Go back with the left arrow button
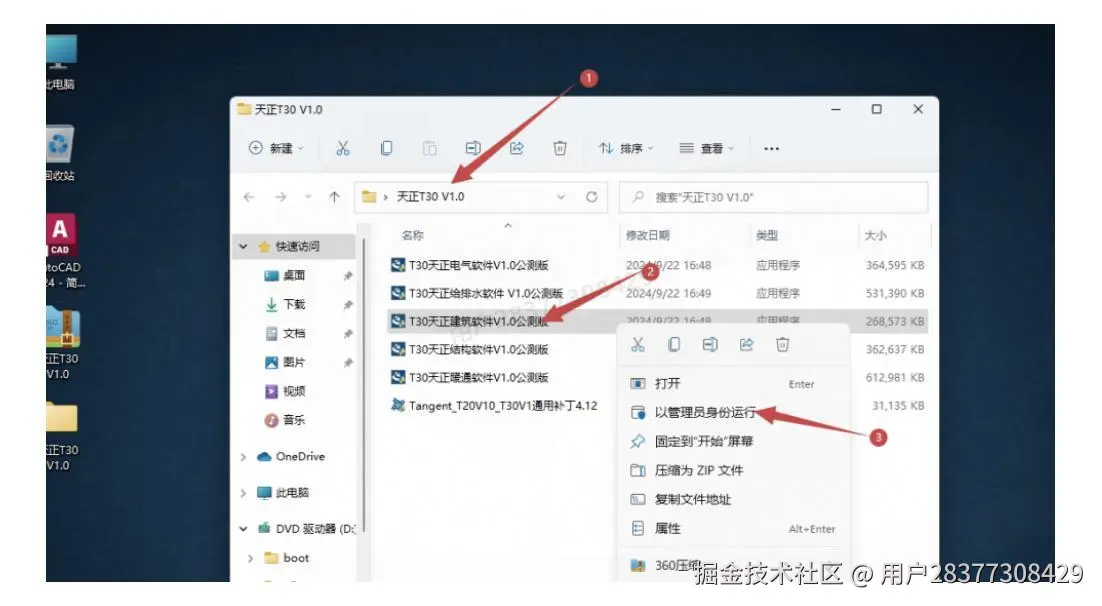 pos(249,197)
